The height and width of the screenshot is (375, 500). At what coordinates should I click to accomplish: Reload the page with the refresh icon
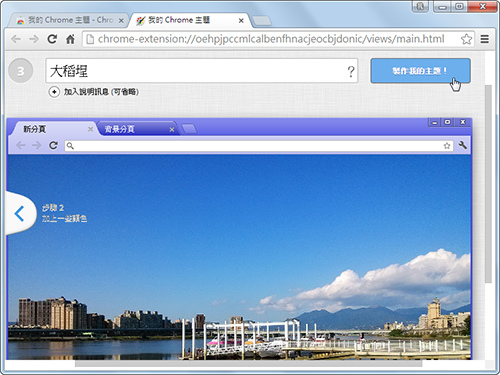[52, 39]
